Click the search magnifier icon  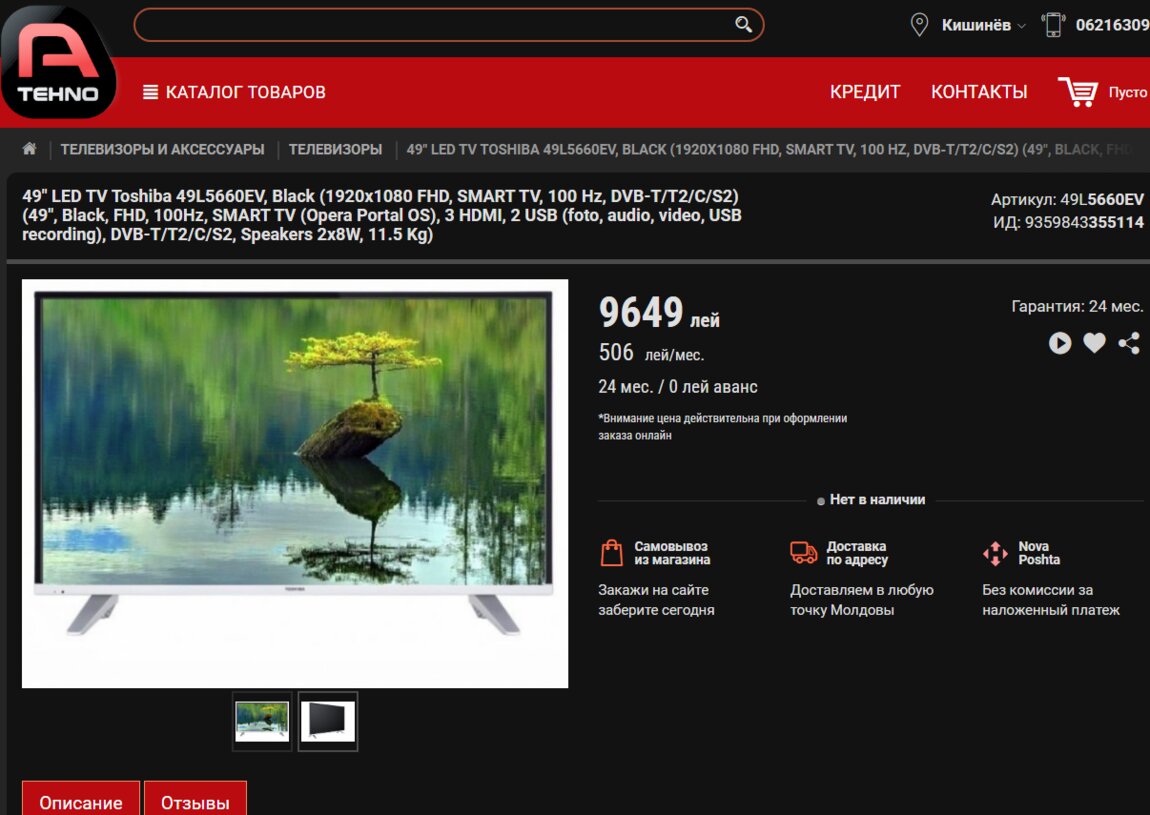click(x=743, y=25)
